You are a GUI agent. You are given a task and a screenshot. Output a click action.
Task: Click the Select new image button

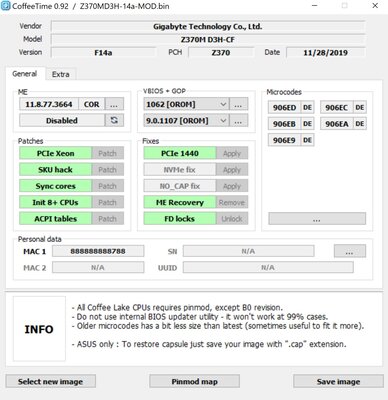click(51, 381)
